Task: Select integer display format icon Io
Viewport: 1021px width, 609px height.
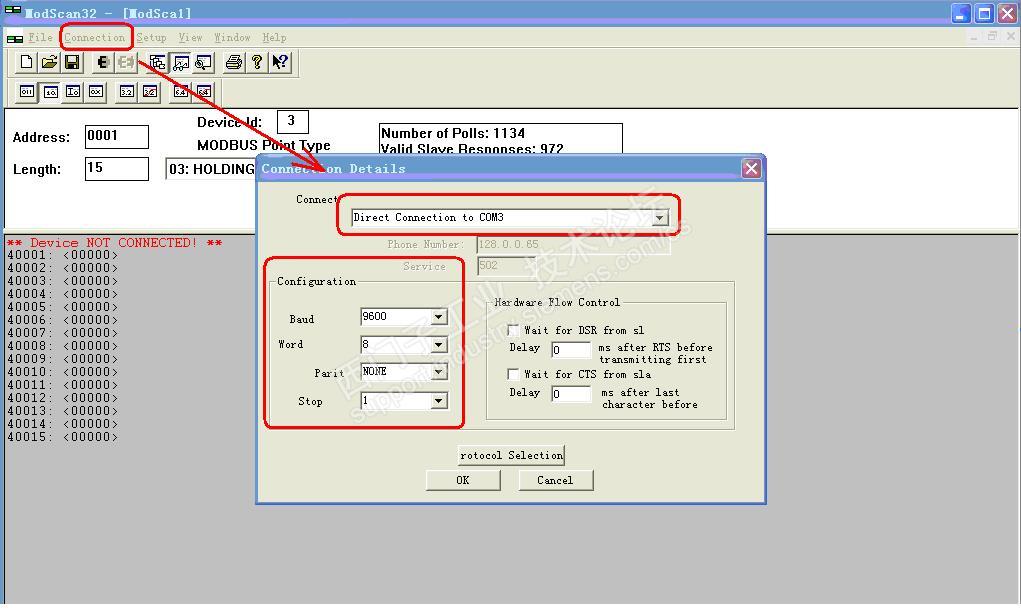Action: click(73, 92)
